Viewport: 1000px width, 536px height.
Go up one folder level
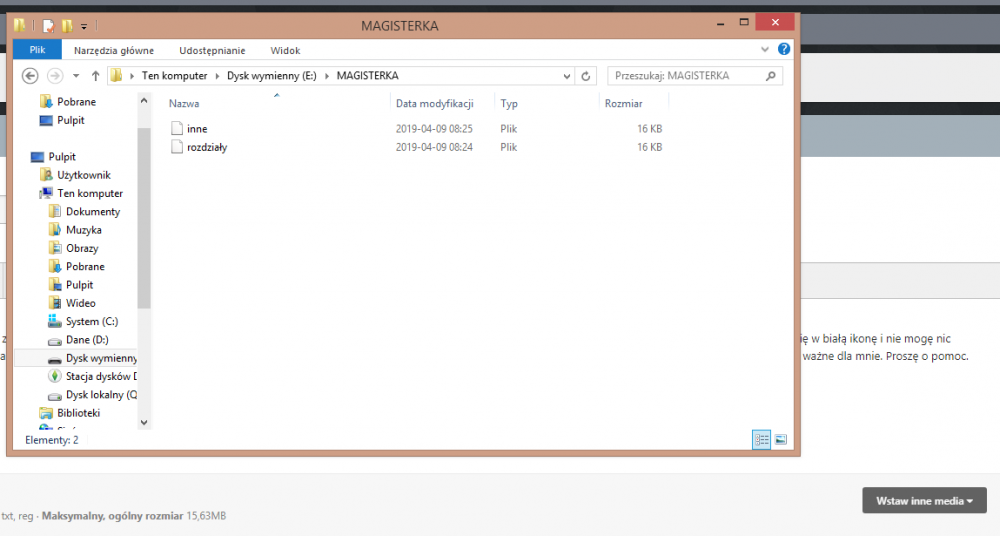coord(95,76)
